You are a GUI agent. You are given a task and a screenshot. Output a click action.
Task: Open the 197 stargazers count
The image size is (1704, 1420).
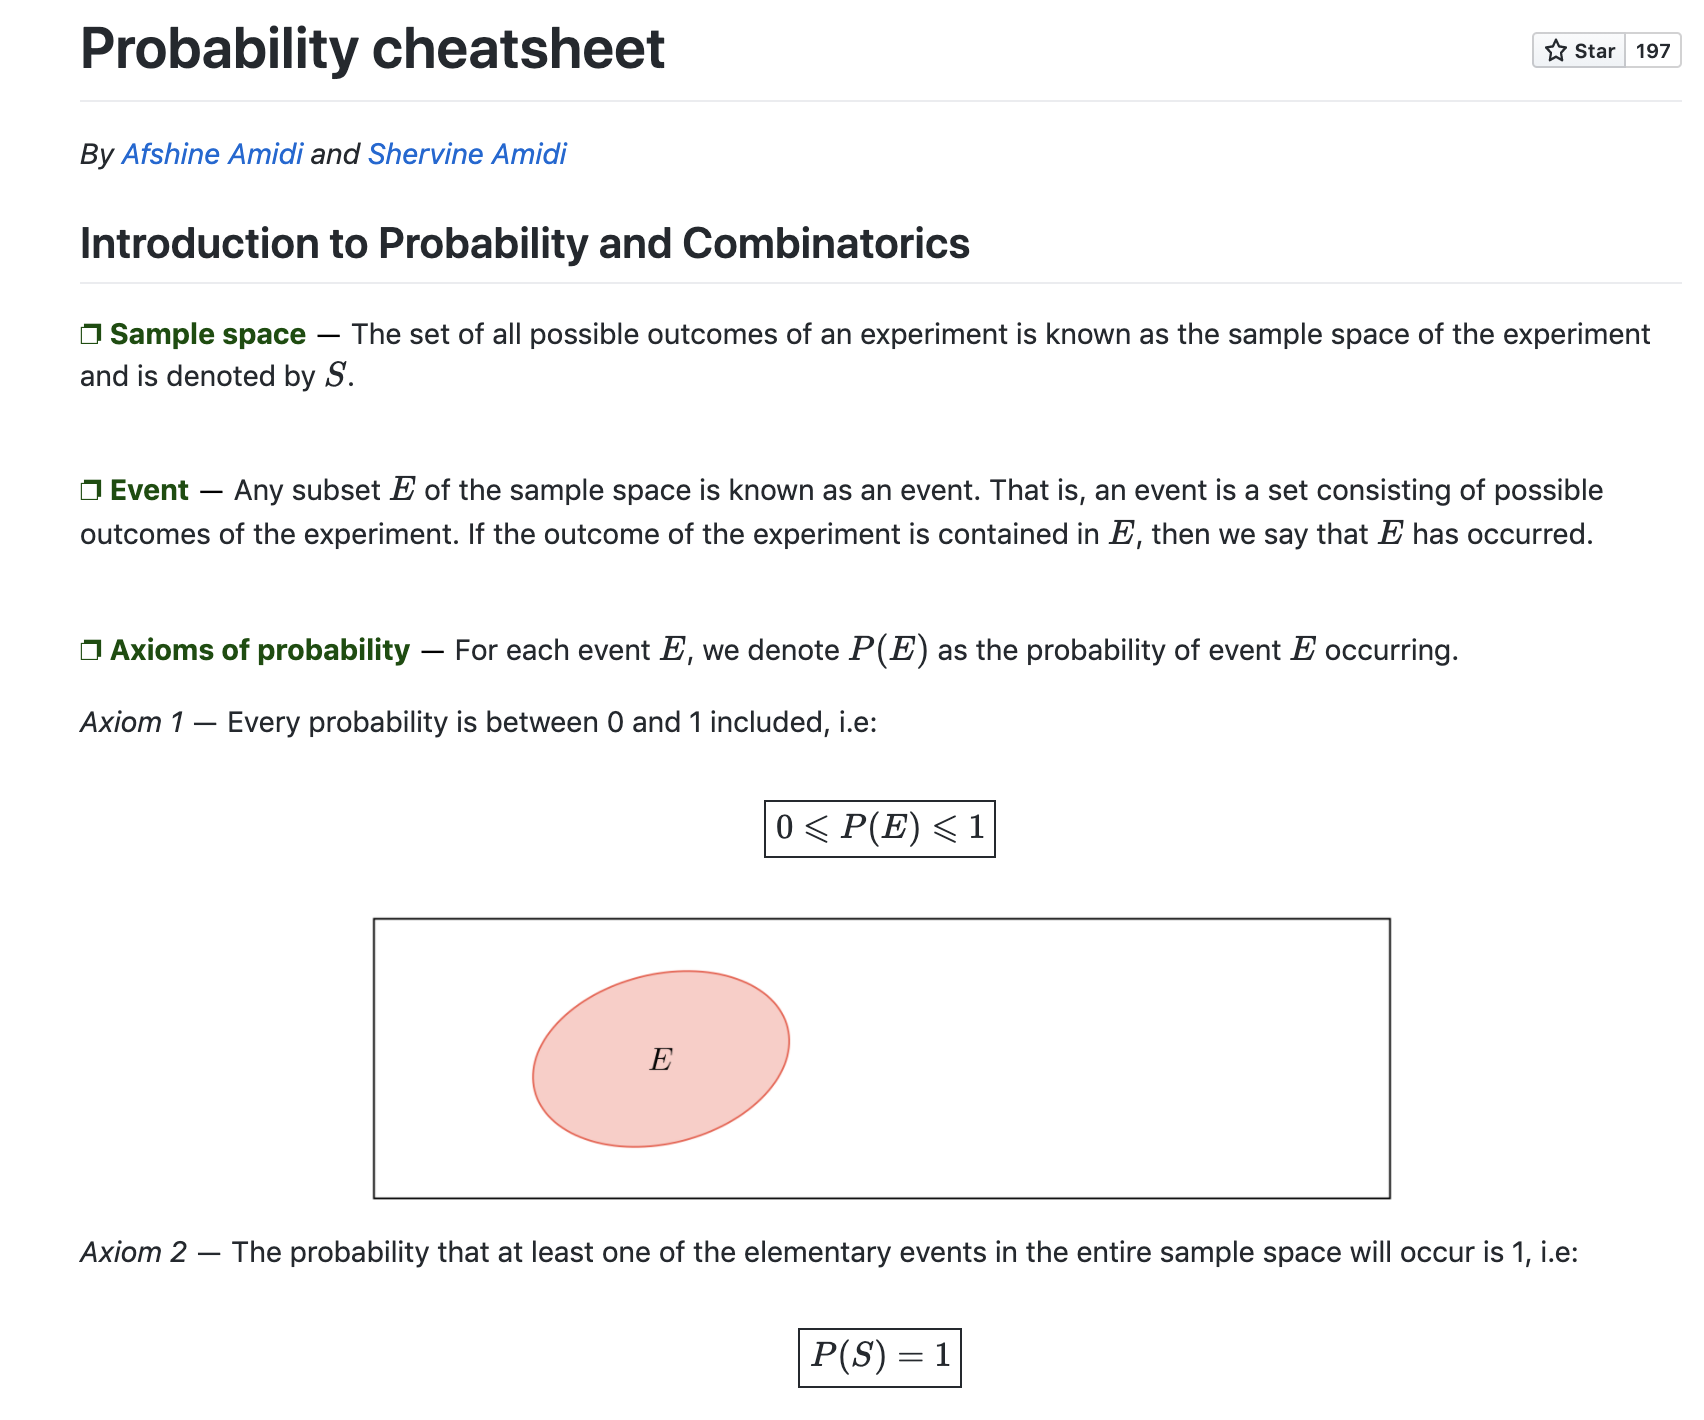click(1653, 51)
